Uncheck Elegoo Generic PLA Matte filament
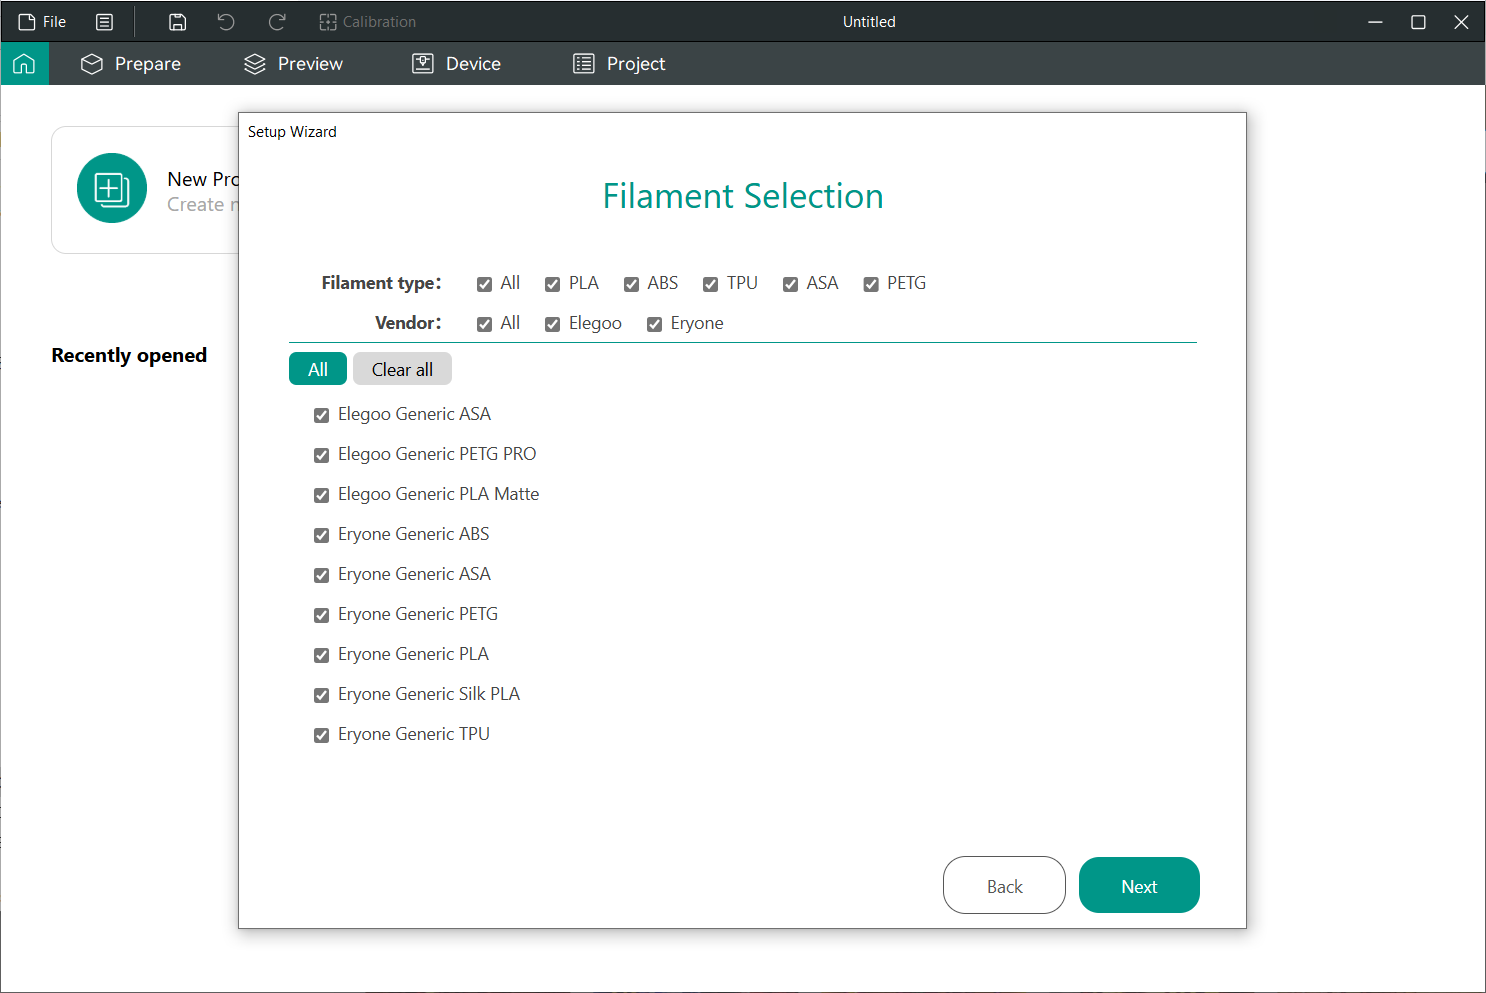This screenshot has width=1486, height=993. click(x=321, y=495)
